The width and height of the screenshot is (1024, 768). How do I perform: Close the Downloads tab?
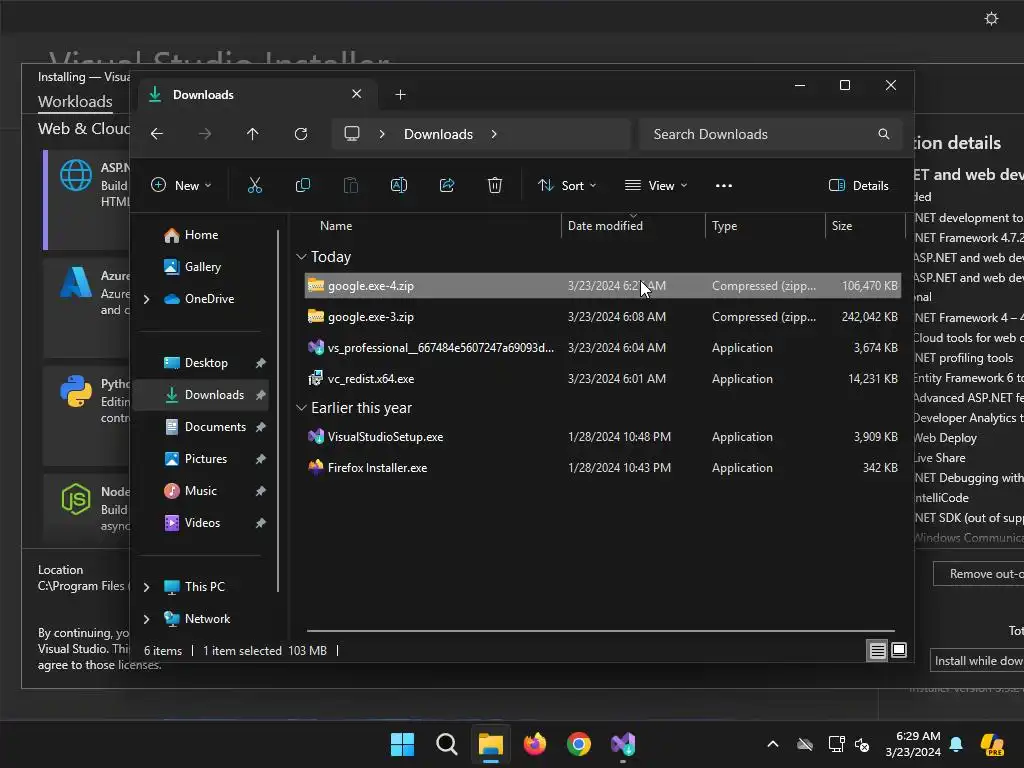coord(357,94)
